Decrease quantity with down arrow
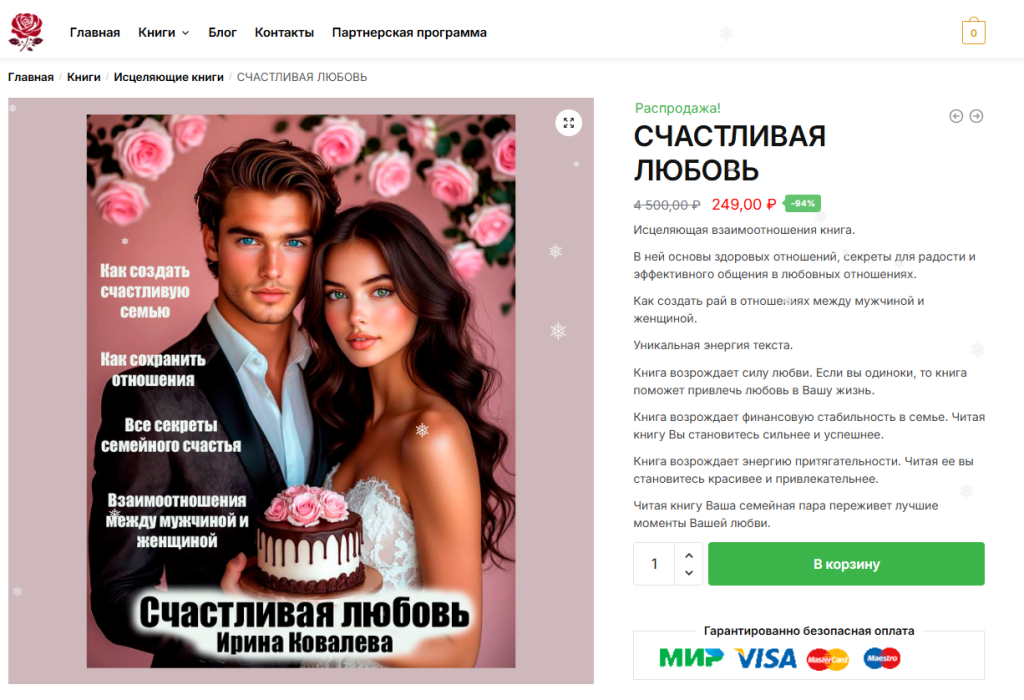The width and height of the screenshot is (1024, 700). (x=688, y=573)
